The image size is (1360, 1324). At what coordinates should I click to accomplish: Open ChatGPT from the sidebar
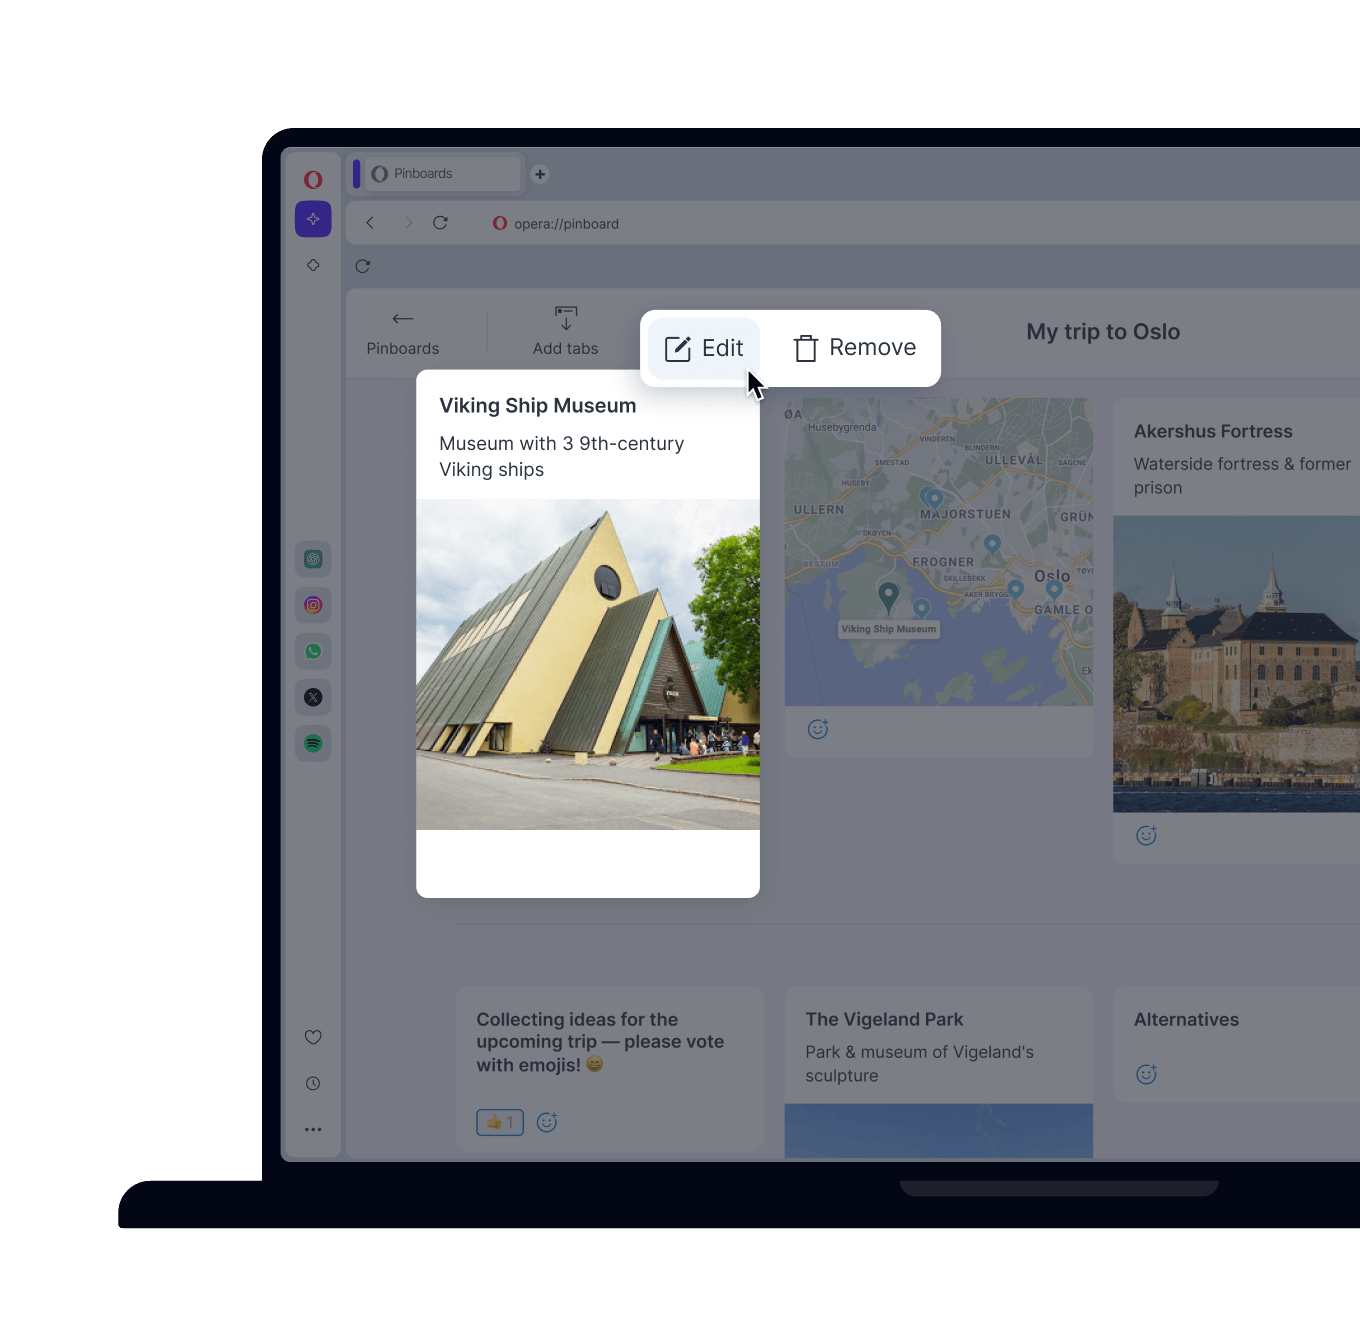(313, 559)
